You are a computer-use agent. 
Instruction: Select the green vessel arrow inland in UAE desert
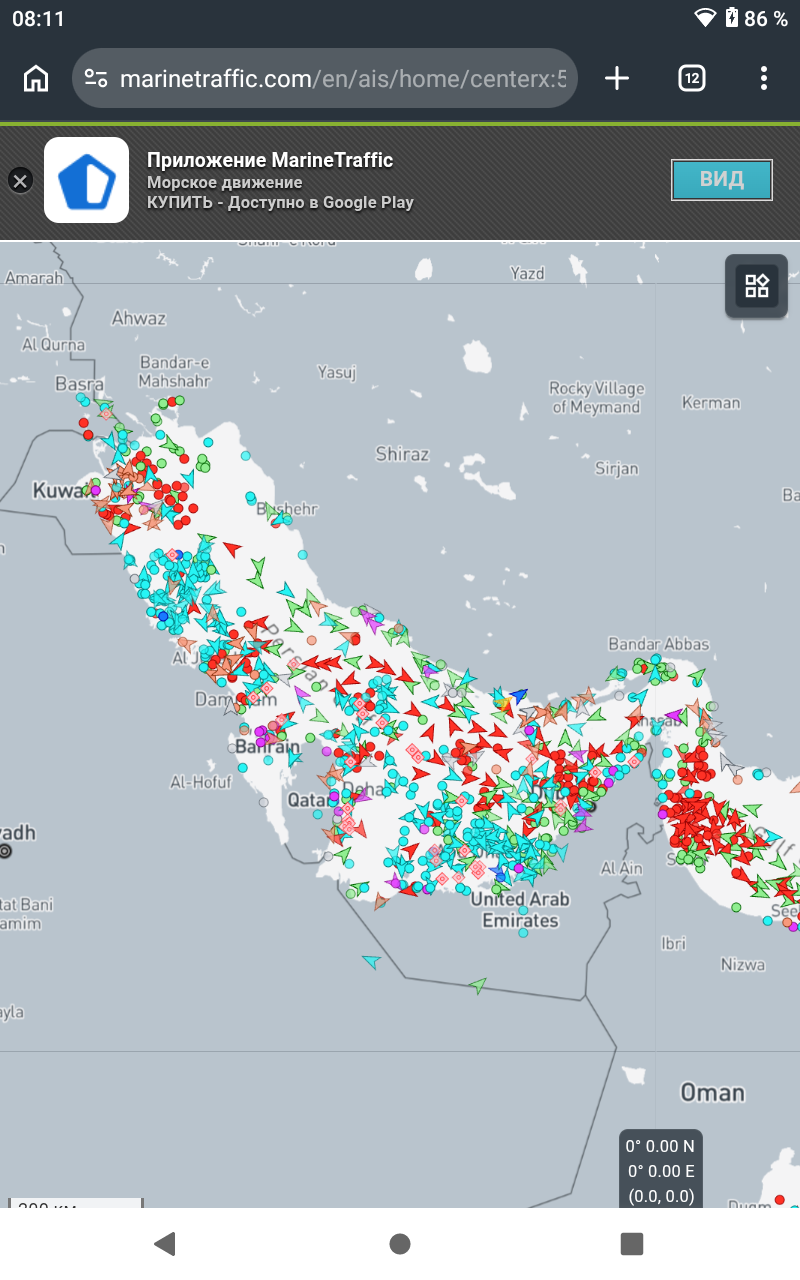point(478,986)
